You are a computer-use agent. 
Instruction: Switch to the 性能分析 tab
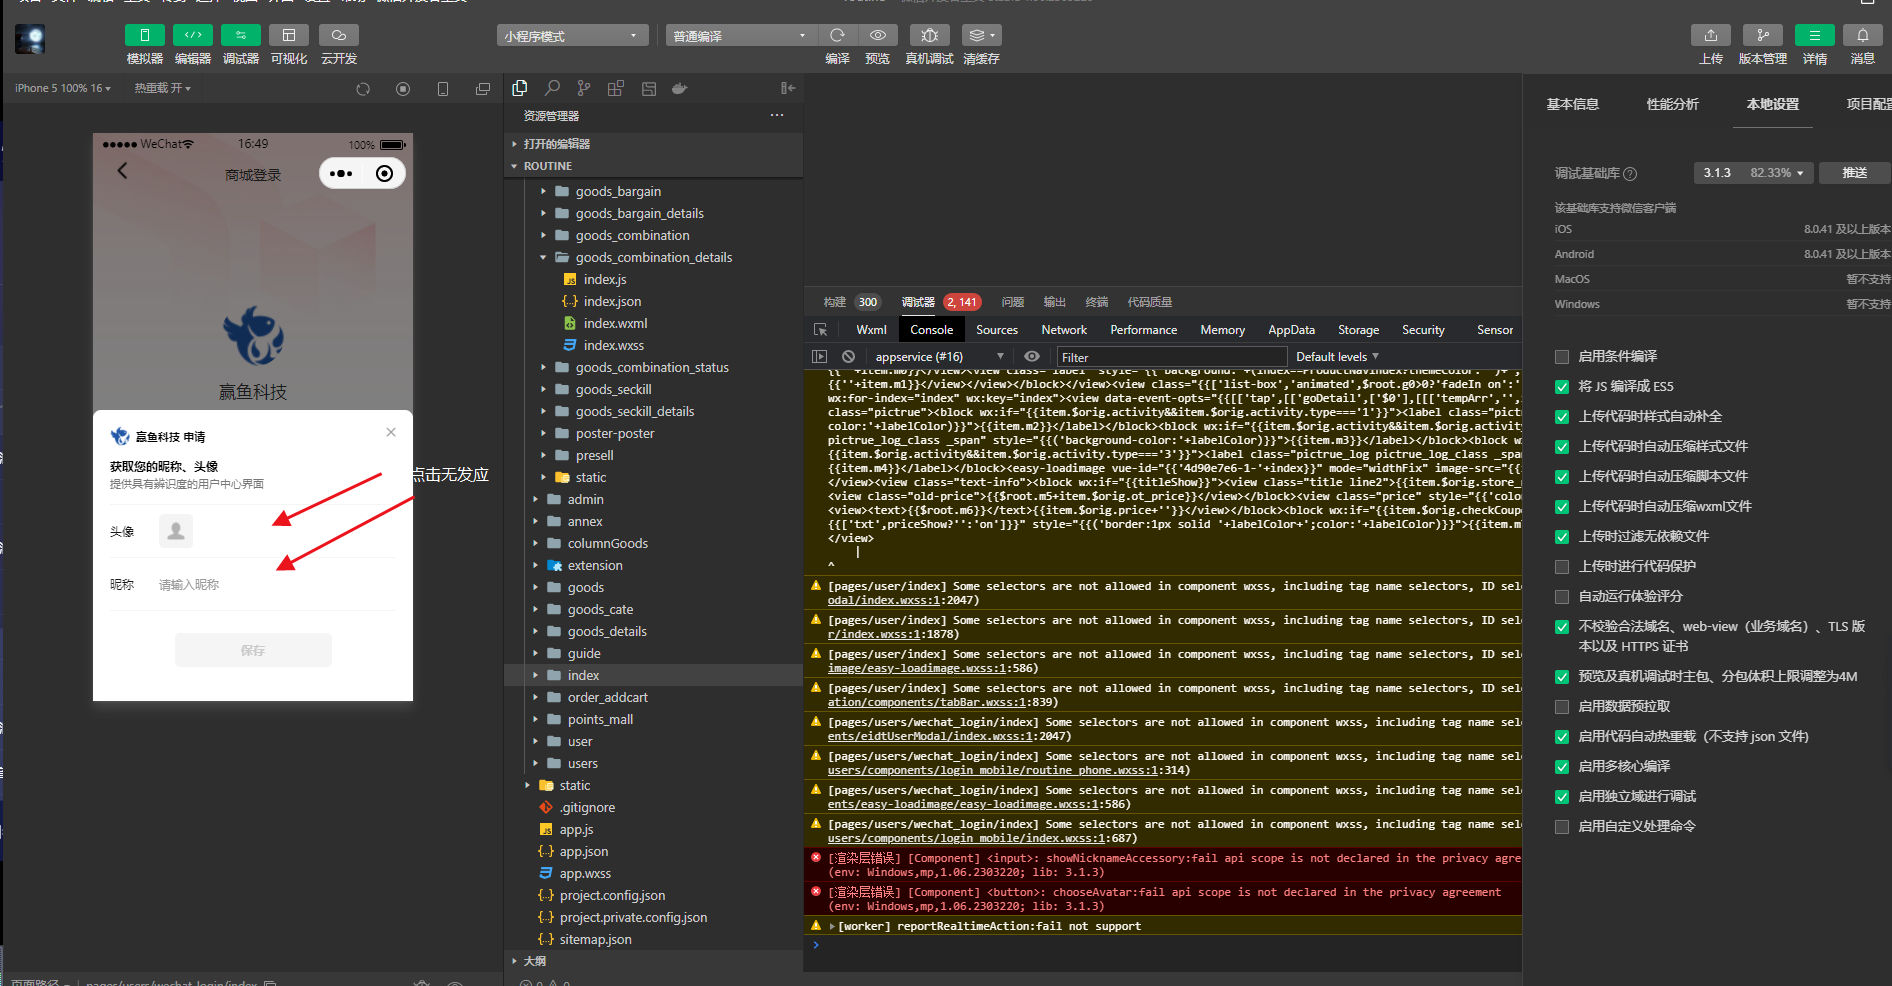point(1673,104)
